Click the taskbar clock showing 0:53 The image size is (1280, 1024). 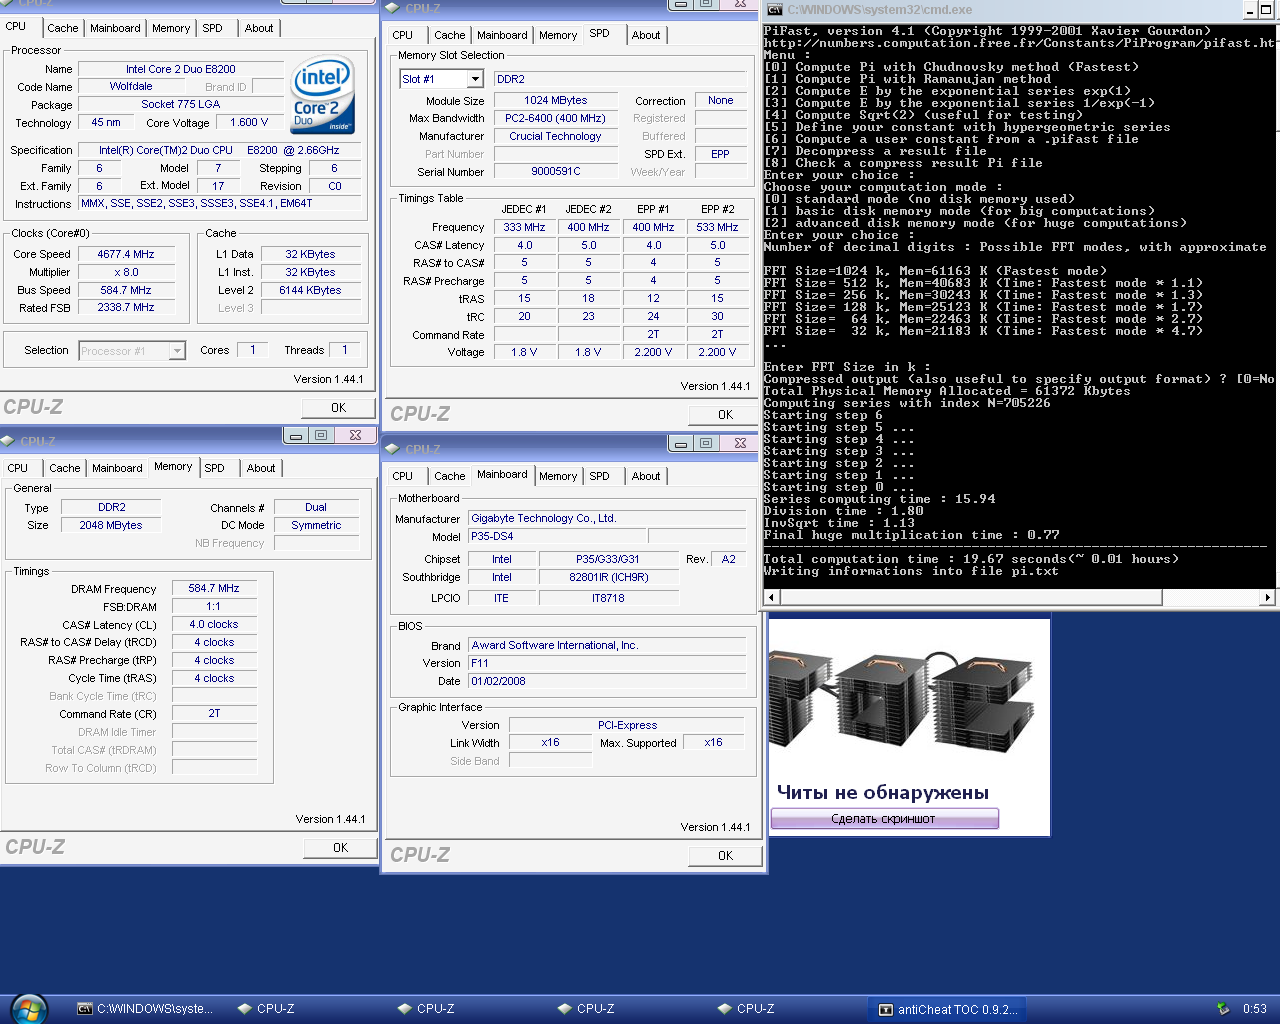(1254, 1009)
